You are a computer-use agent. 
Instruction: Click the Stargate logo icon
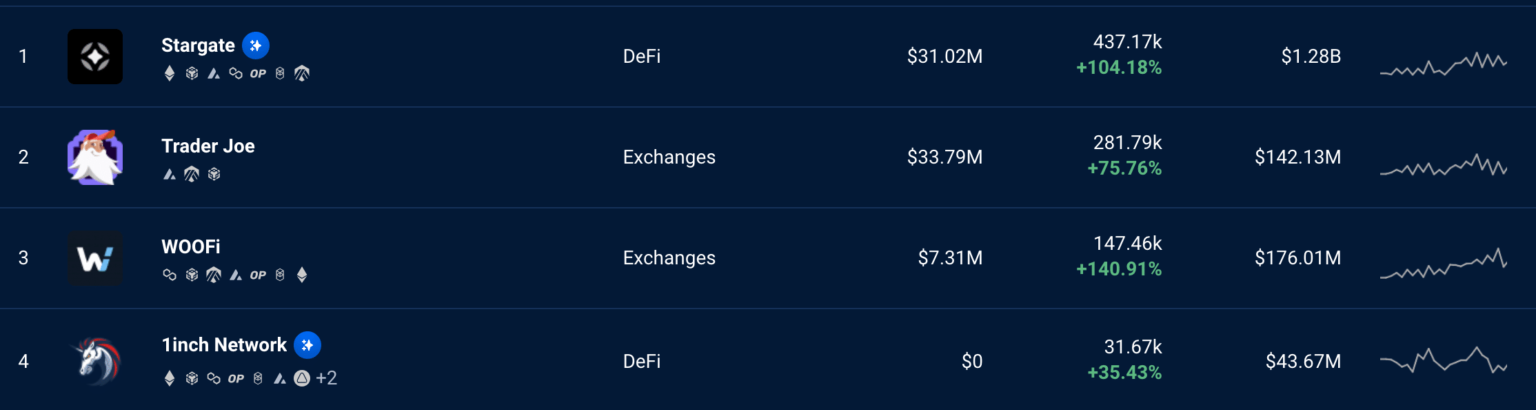tap(95, 56)
